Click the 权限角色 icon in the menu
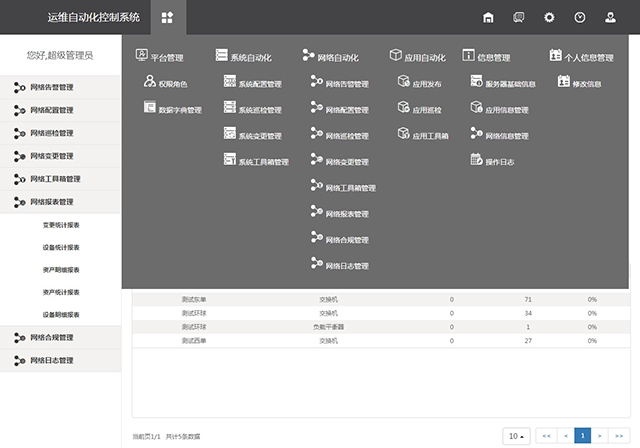Viewport: 640px width, 448px height. click(x=149, y=83)
